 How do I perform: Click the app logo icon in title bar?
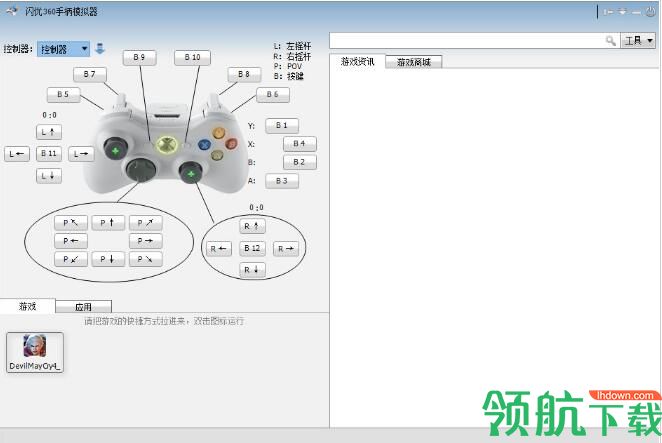[x=12, y=11]
